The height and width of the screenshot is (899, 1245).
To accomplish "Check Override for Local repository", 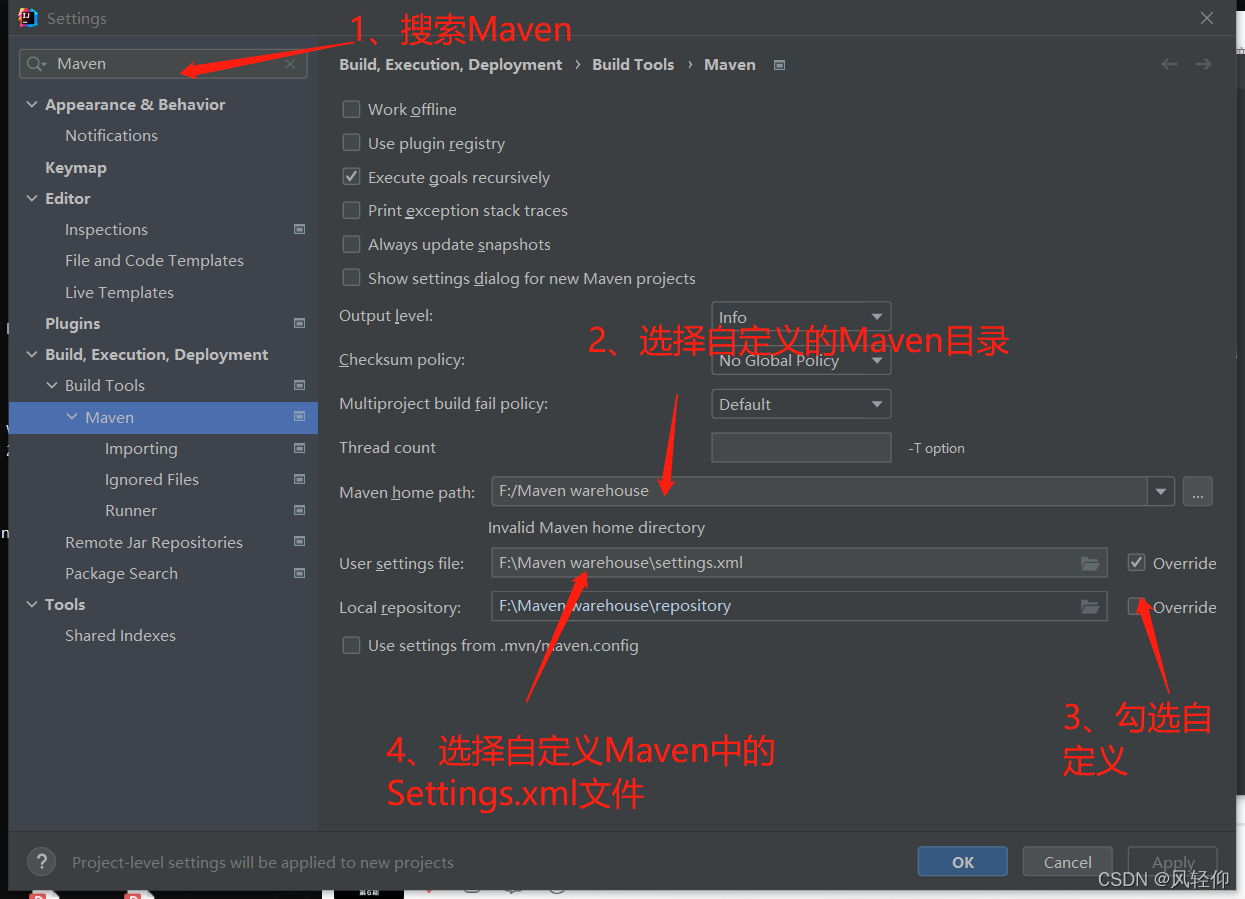I will pyautogui.click(x=1136, y=606).
